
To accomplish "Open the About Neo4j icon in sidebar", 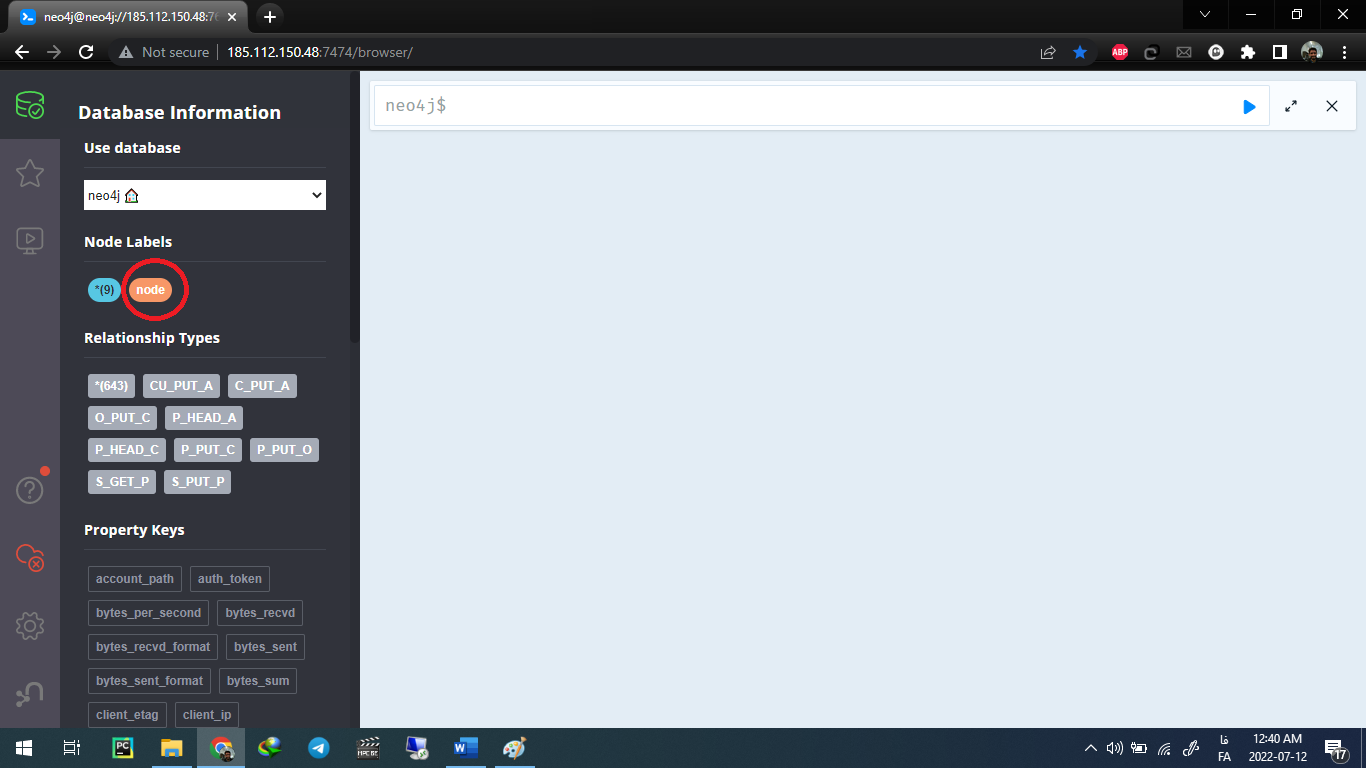I will [30, 693].
